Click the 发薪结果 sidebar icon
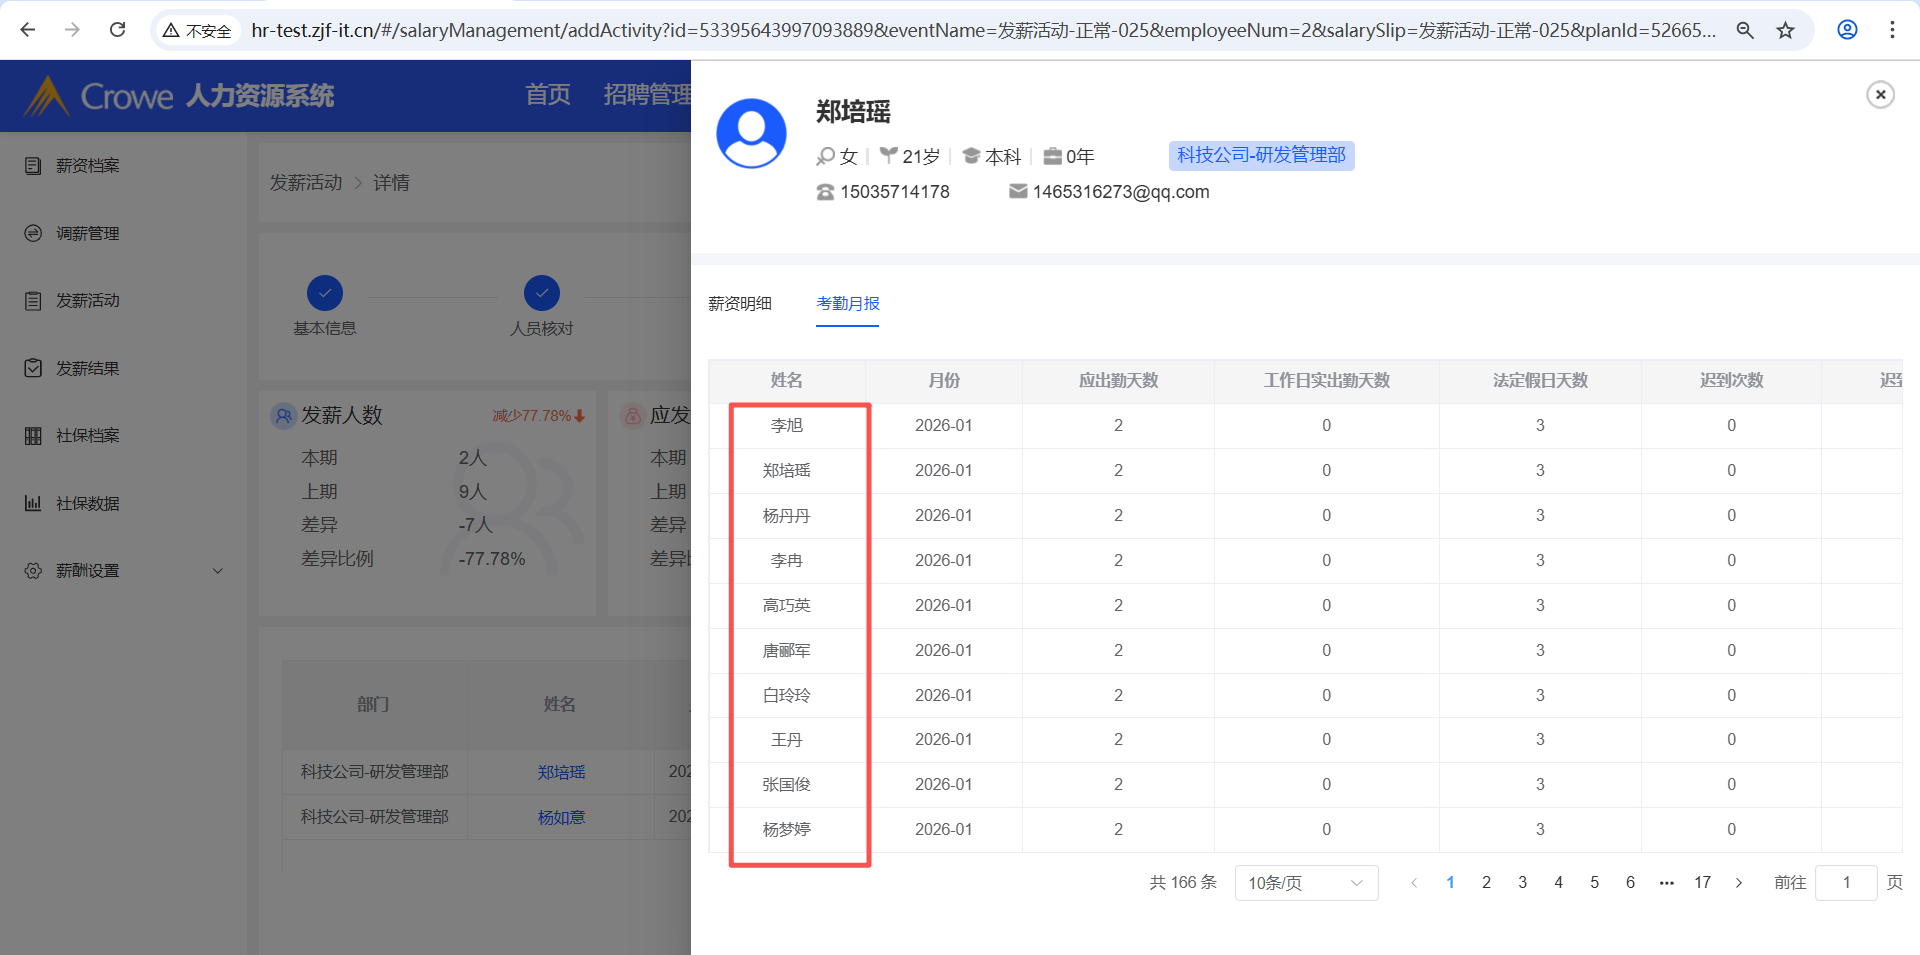Image resolution: width=1920 pixels, height=955 pixels. point(33,368)
